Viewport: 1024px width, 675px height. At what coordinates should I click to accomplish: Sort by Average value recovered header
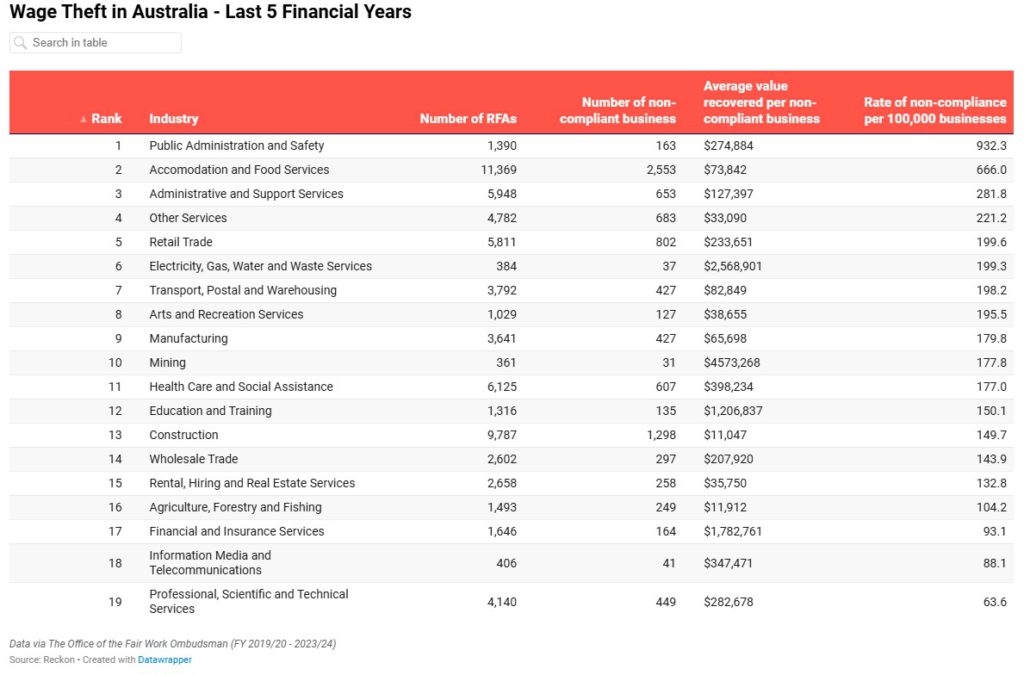(x=761, y=102)
